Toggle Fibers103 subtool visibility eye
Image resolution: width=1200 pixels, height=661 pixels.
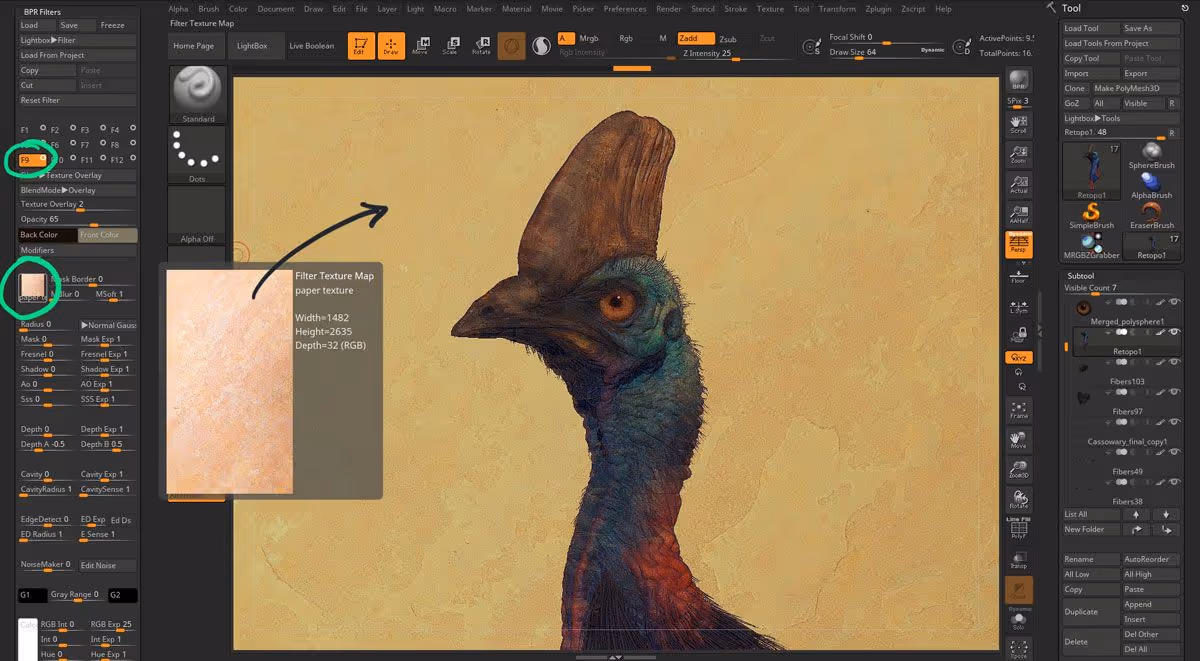click(x=1175, y=362)
